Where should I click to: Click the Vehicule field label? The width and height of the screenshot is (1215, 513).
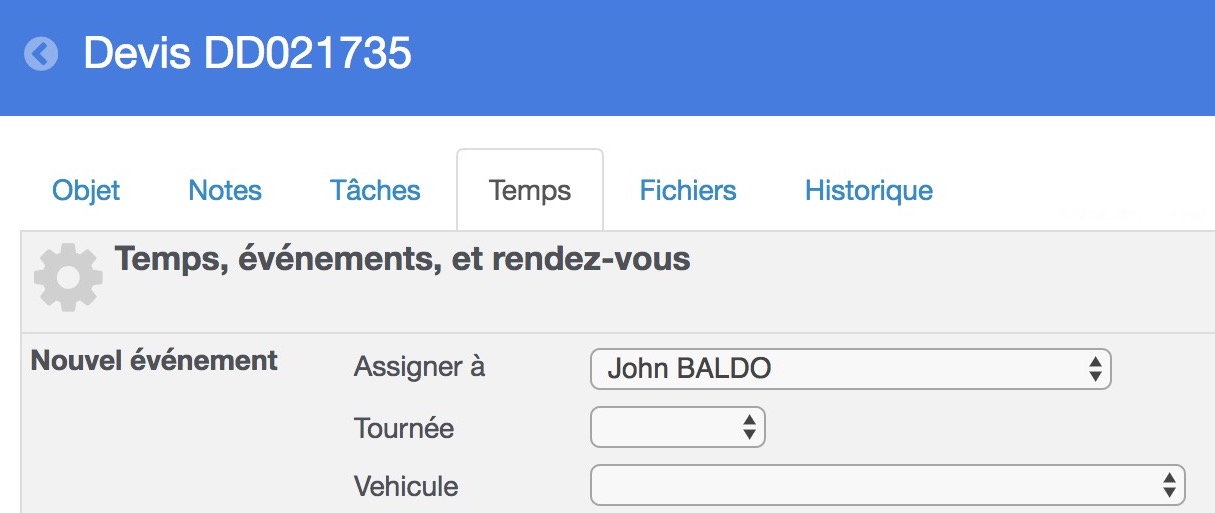(x=406, y=486)
